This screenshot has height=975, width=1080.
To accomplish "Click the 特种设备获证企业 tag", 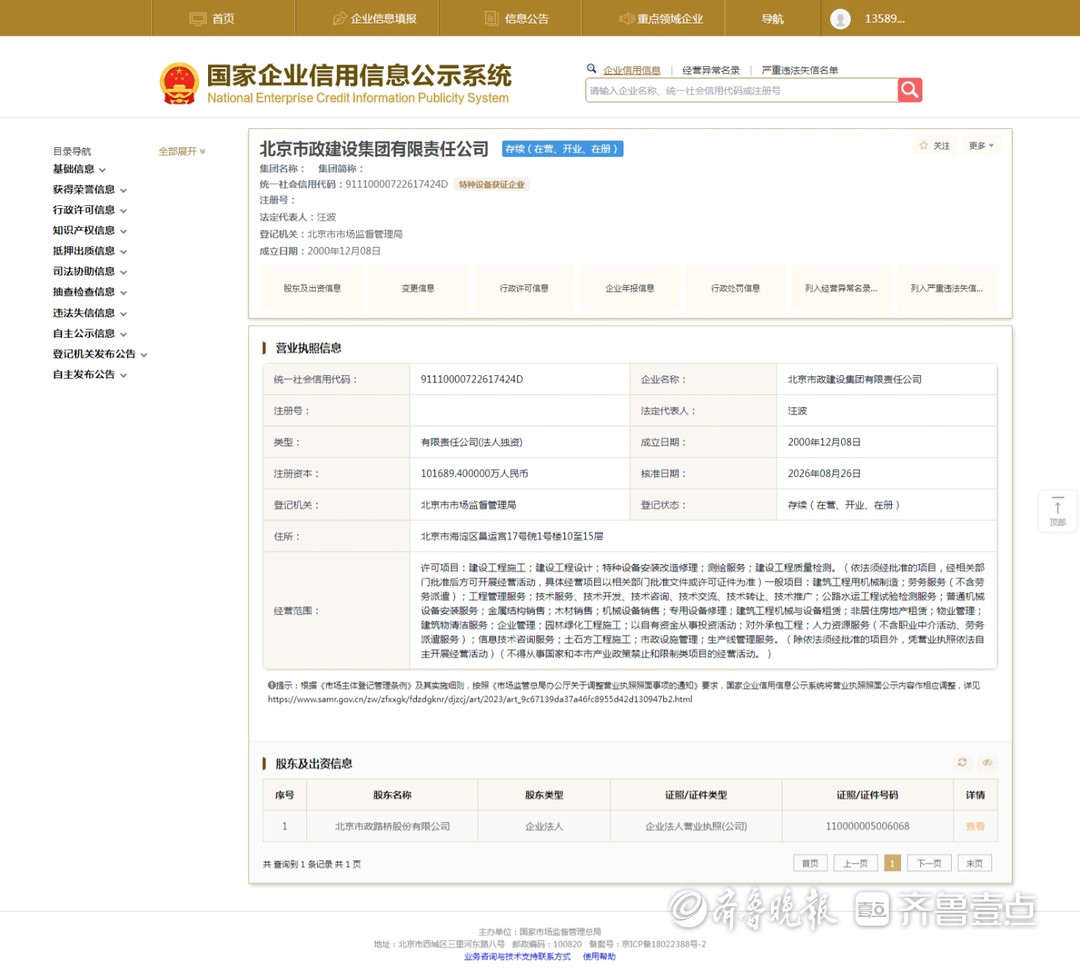I will [492, 185].
